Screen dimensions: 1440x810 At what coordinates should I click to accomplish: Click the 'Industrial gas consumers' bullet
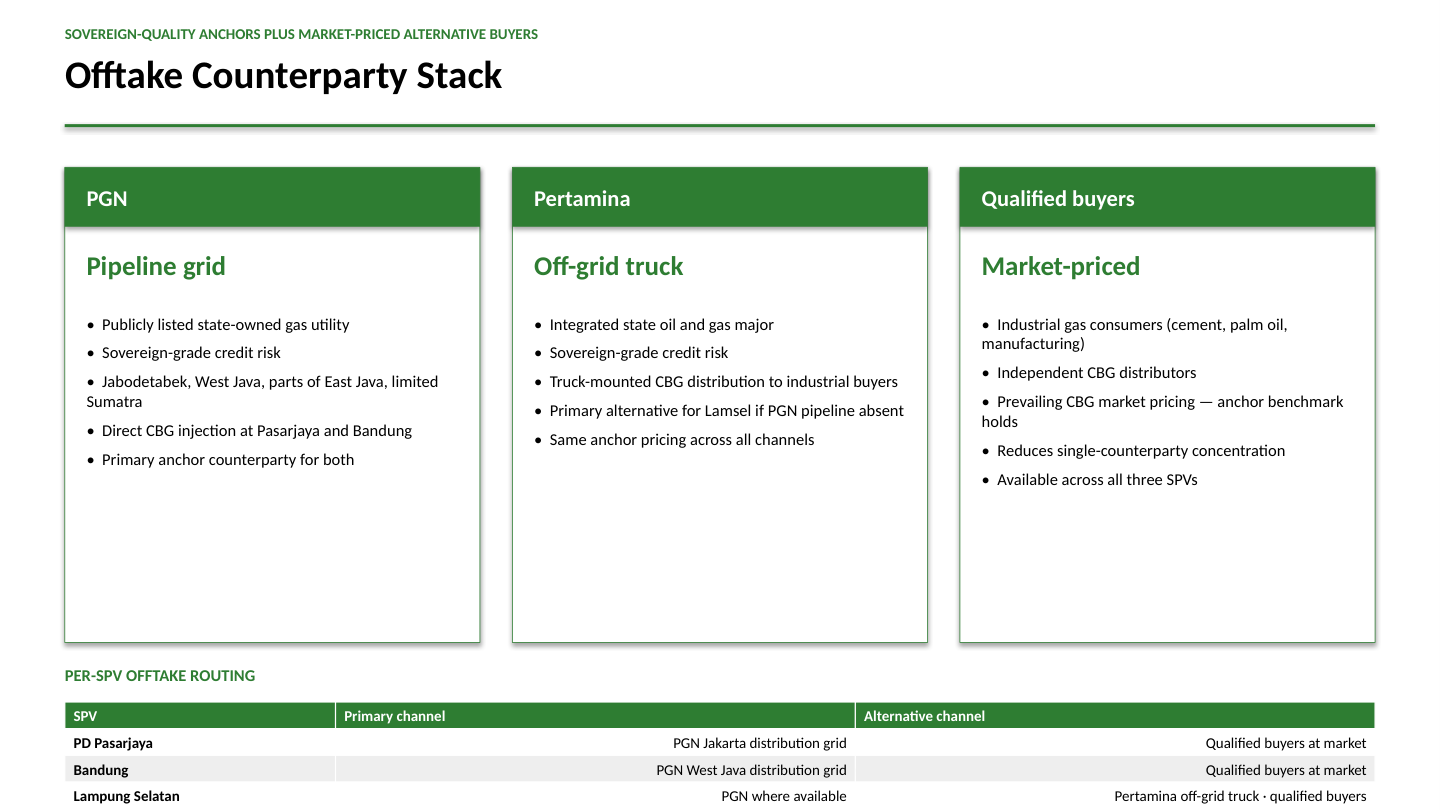[x=1135, y=334]
